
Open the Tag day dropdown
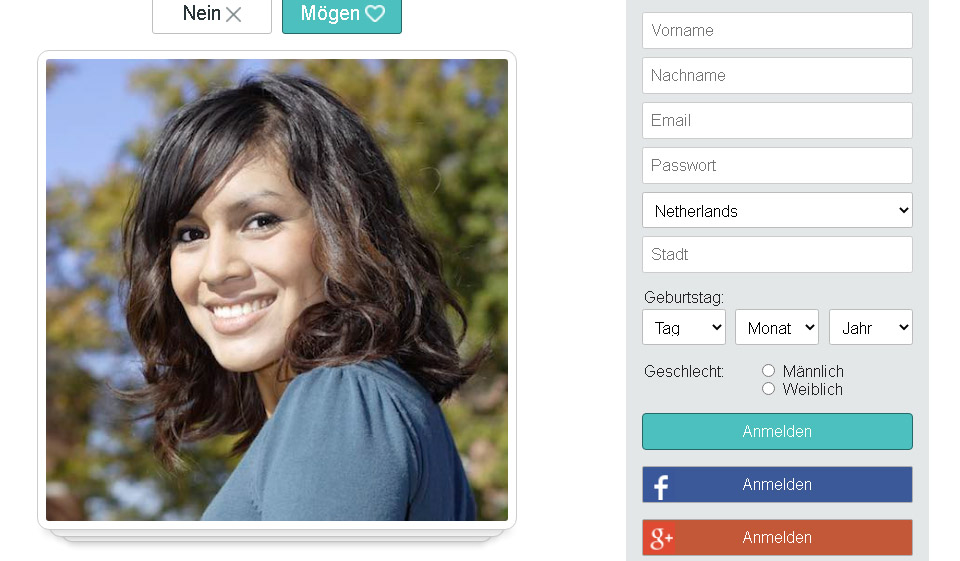(684, 327)
